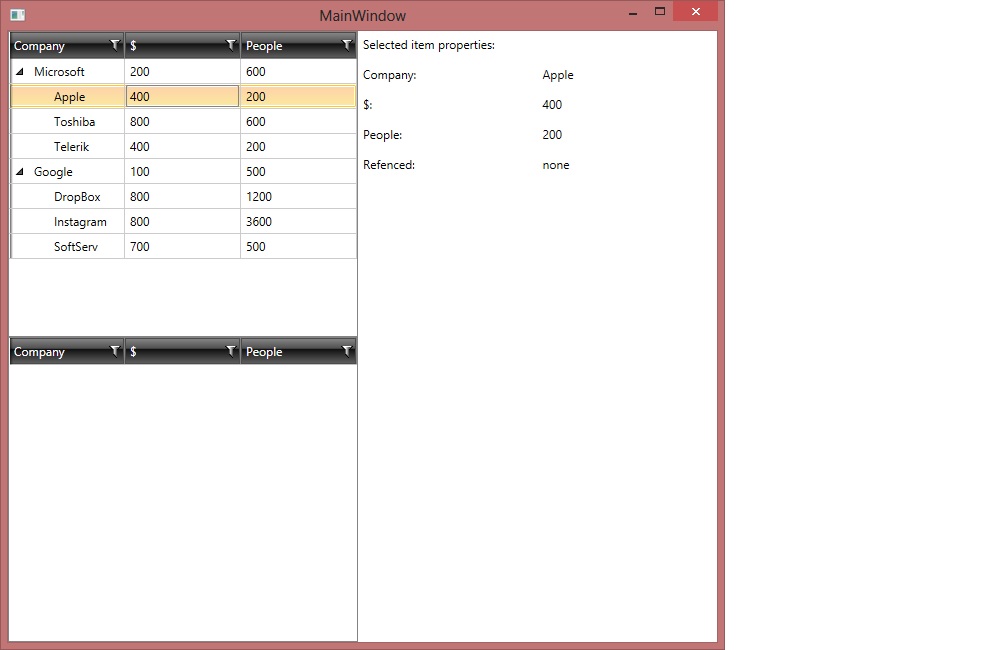1008x650 pixels.
Task: Sort by upper People column header
Action: (x=298, y=46)
